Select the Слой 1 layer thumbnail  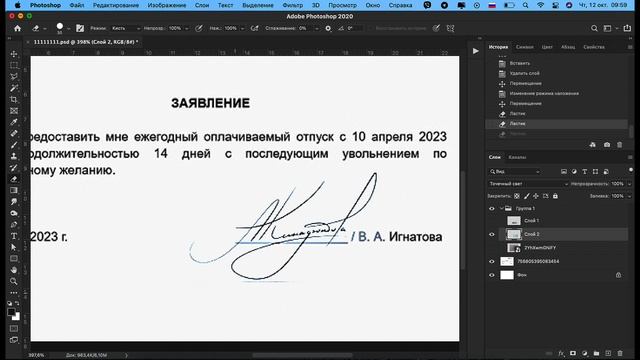tap(514, 221)
